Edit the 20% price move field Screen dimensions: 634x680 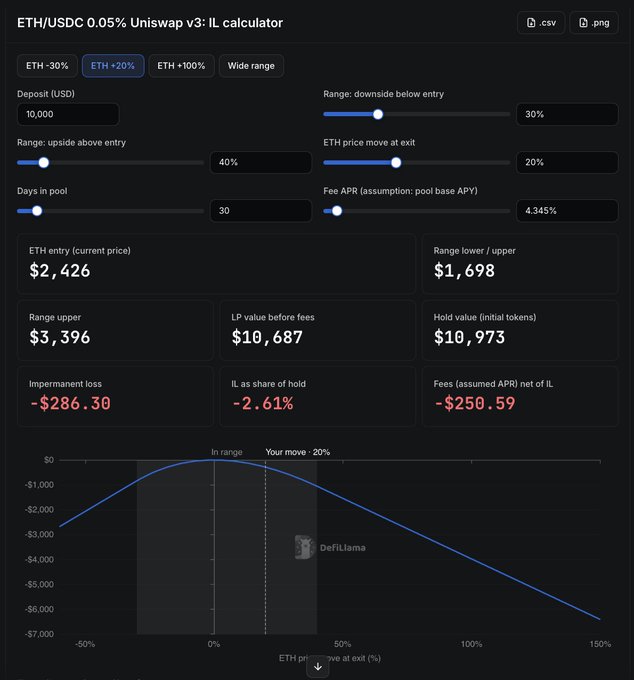[567, 163]
